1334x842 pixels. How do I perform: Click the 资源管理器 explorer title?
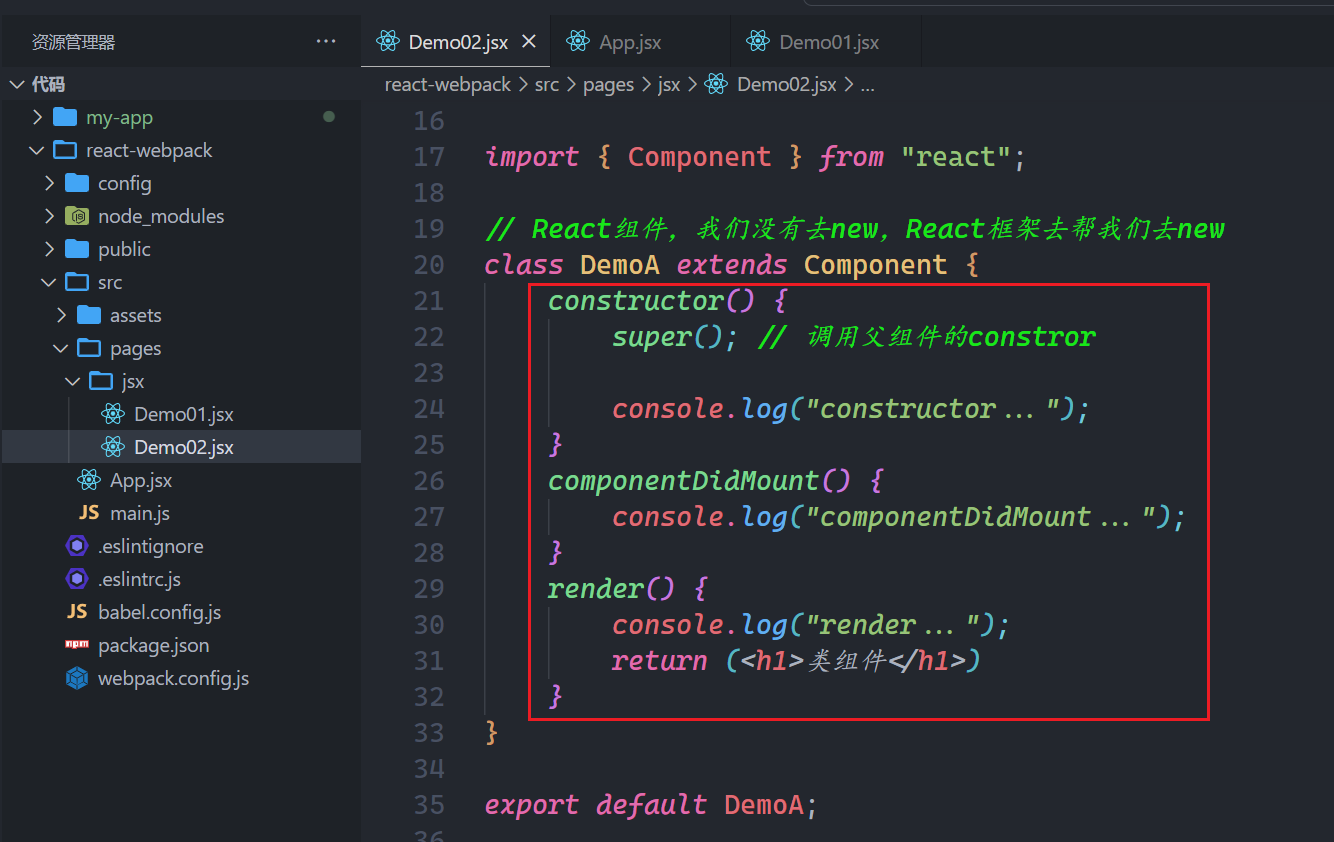coord(74,42)
